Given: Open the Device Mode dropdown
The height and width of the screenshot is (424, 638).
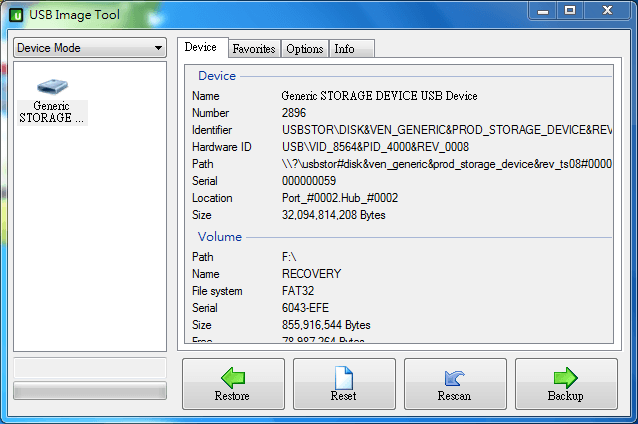Looking at the screenshot, I should [90, 48].
